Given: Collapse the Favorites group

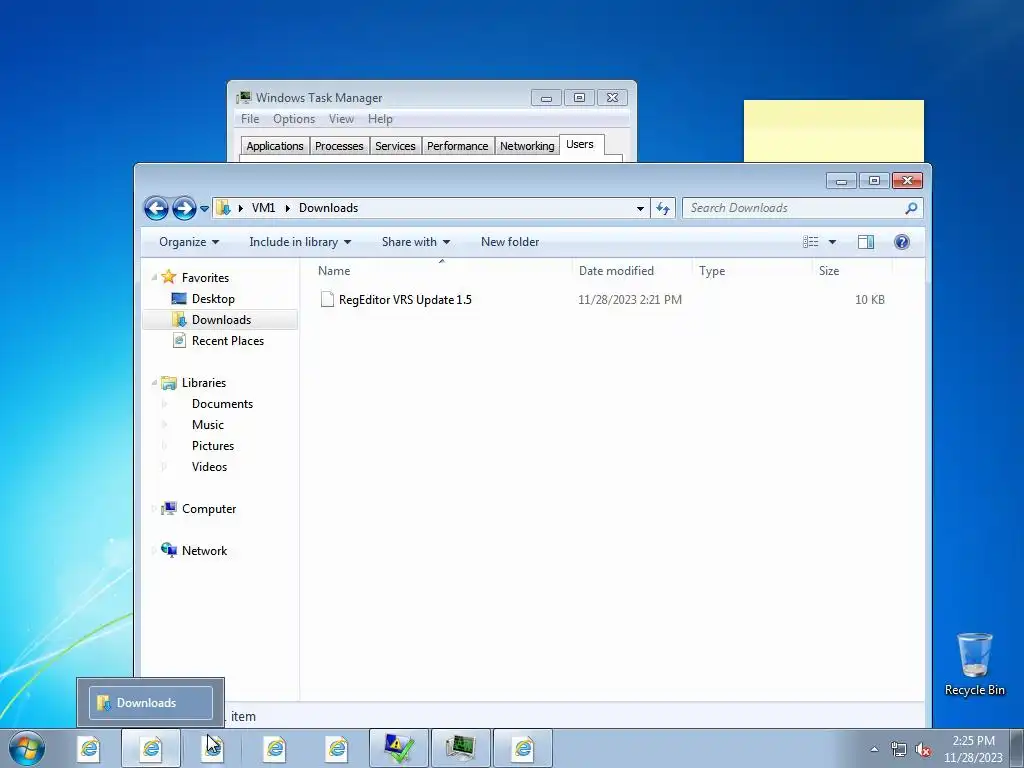Looking at the screenshot, I should tap(154, 278).
